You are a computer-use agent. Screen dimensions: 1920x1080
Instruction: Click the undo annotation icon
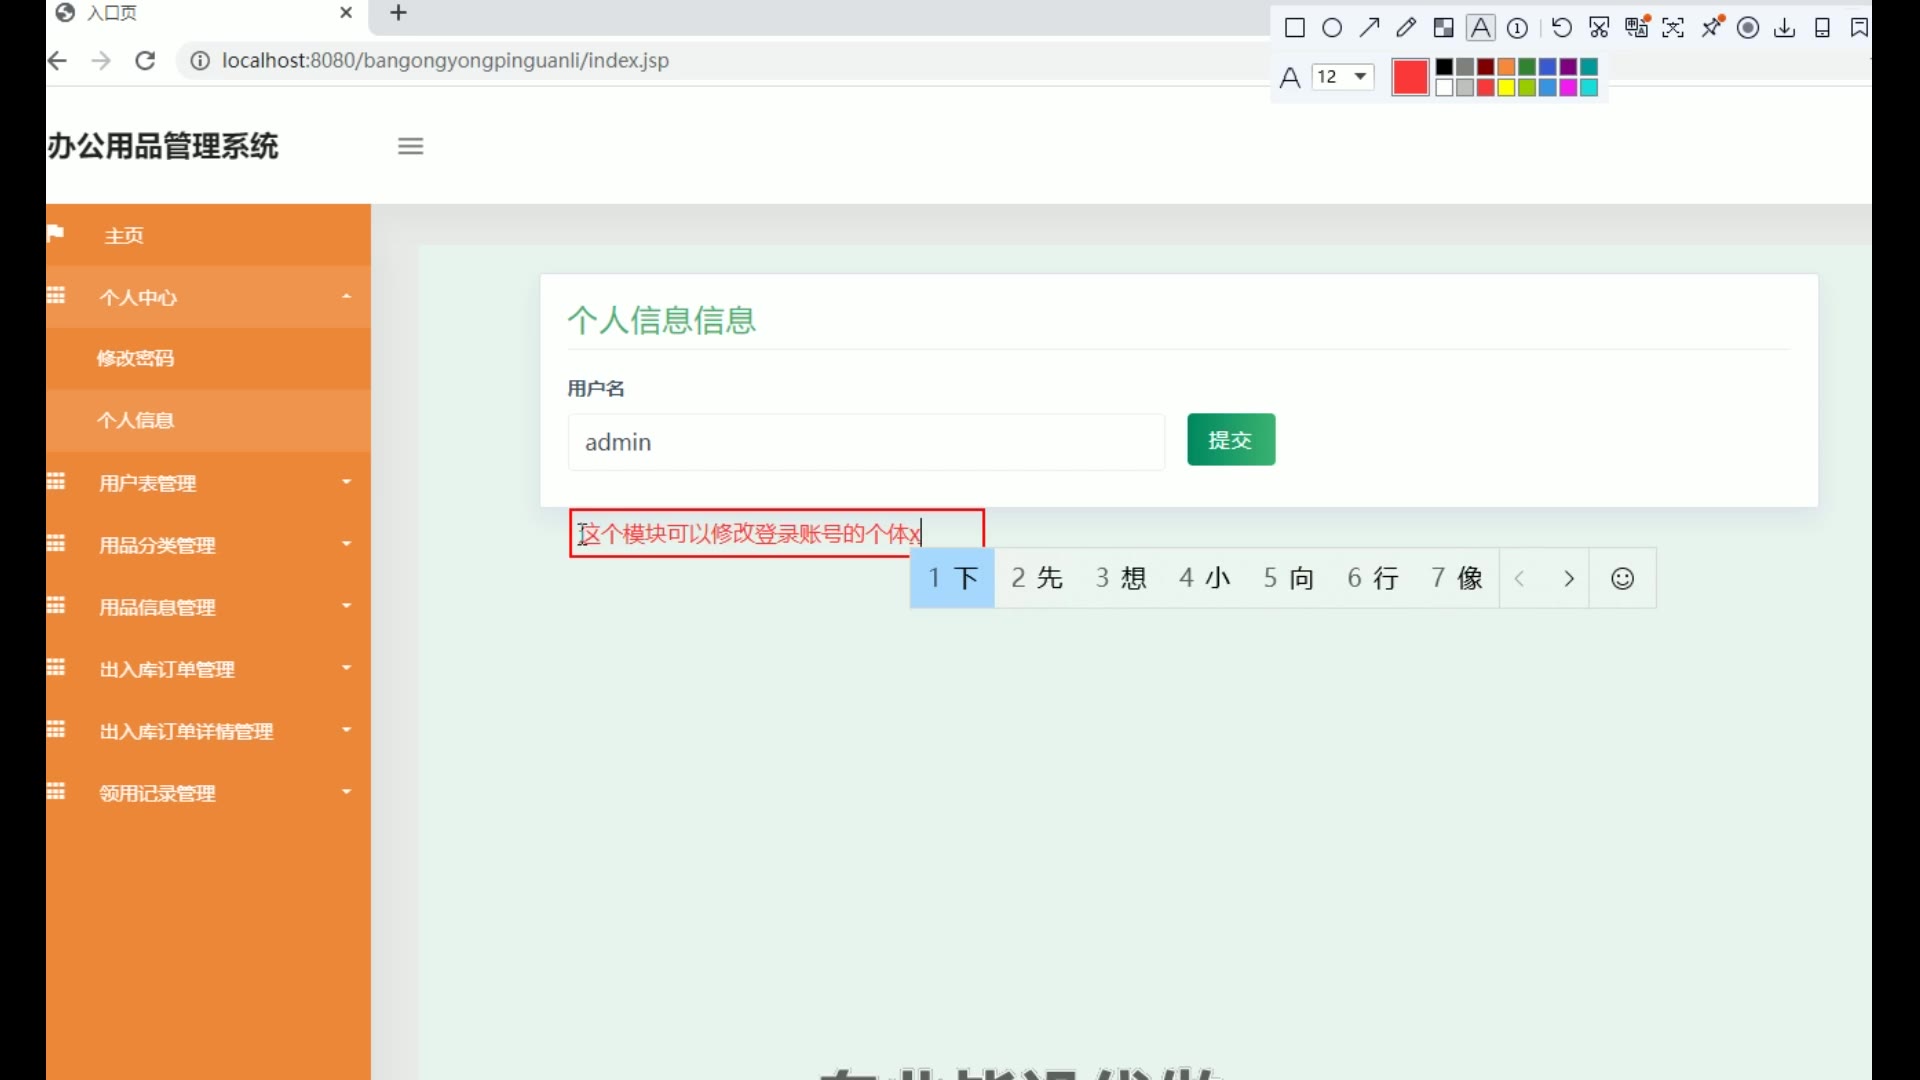click(x=1562, y=28)
